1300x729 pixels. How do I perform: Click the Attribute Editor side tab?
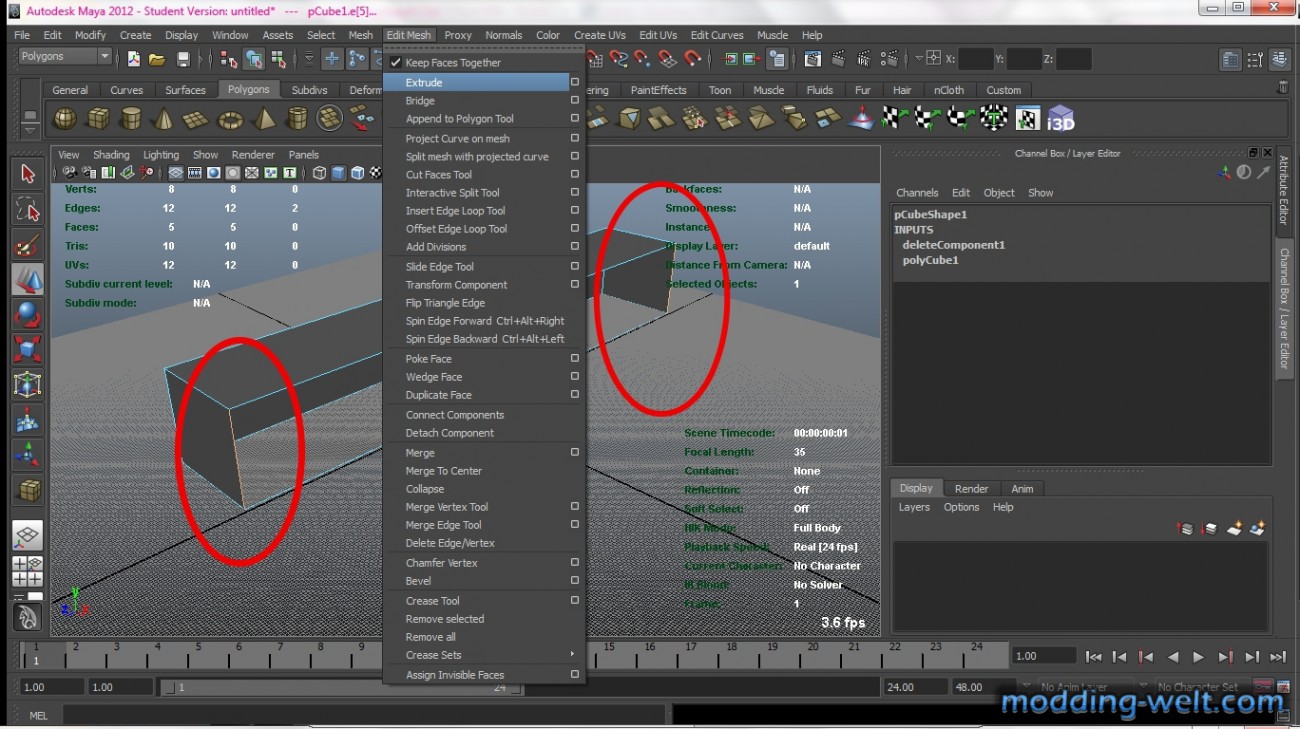(1284, 190)
